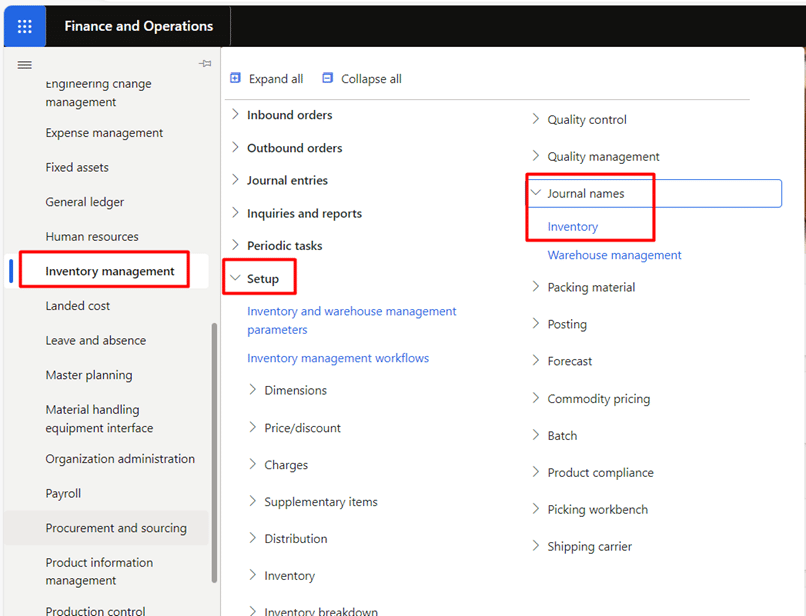The width and height of the screenshot is (806, 616).
Task: Click the Collapse all icon
Action: click(328, 78)
